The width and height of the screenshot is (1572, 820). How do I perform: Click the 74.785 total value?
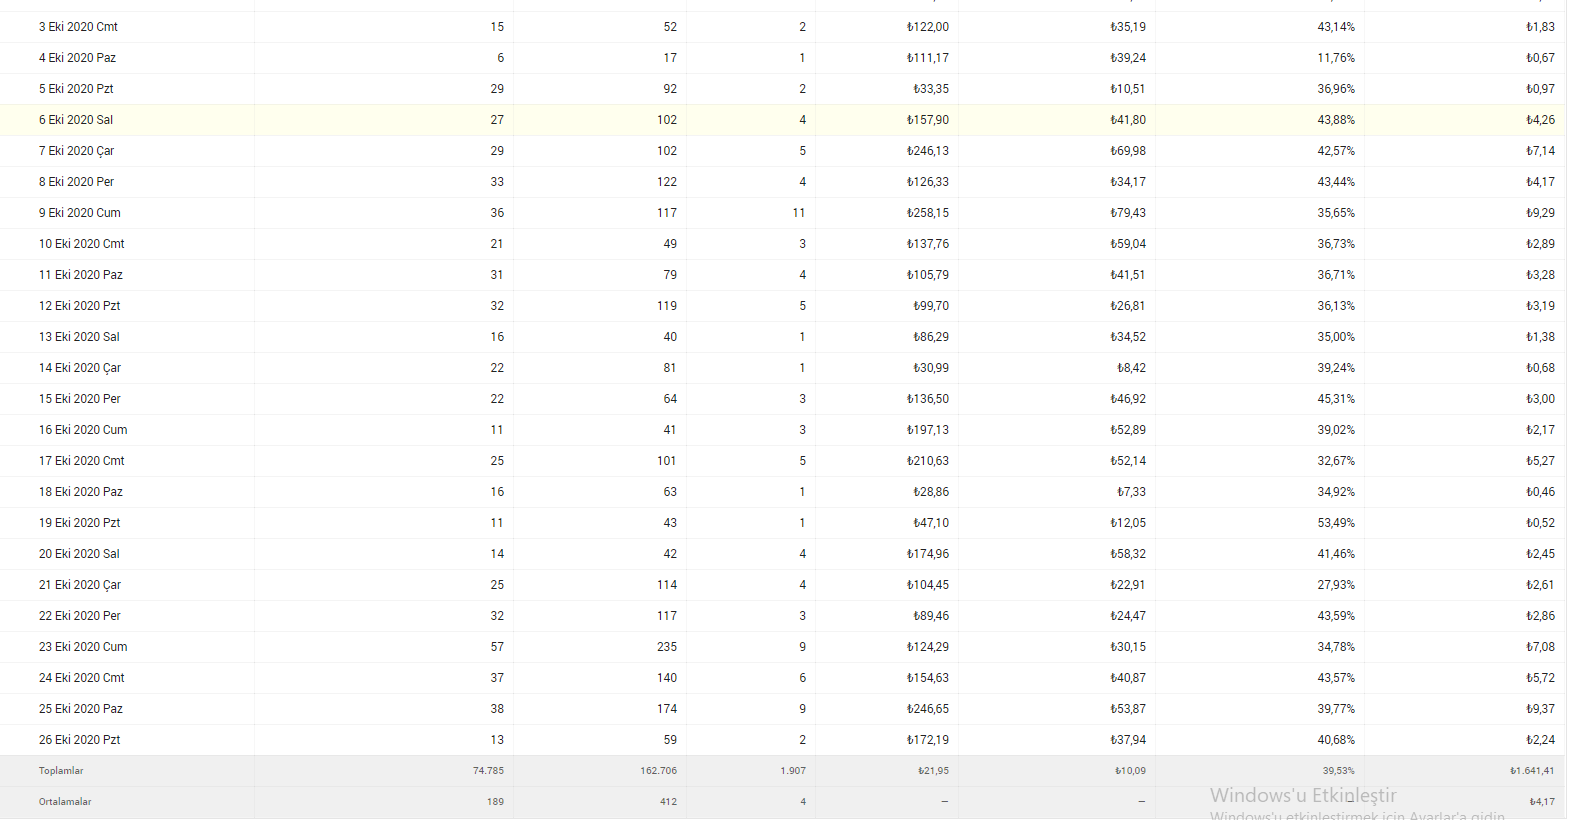[x=488, y=771]
